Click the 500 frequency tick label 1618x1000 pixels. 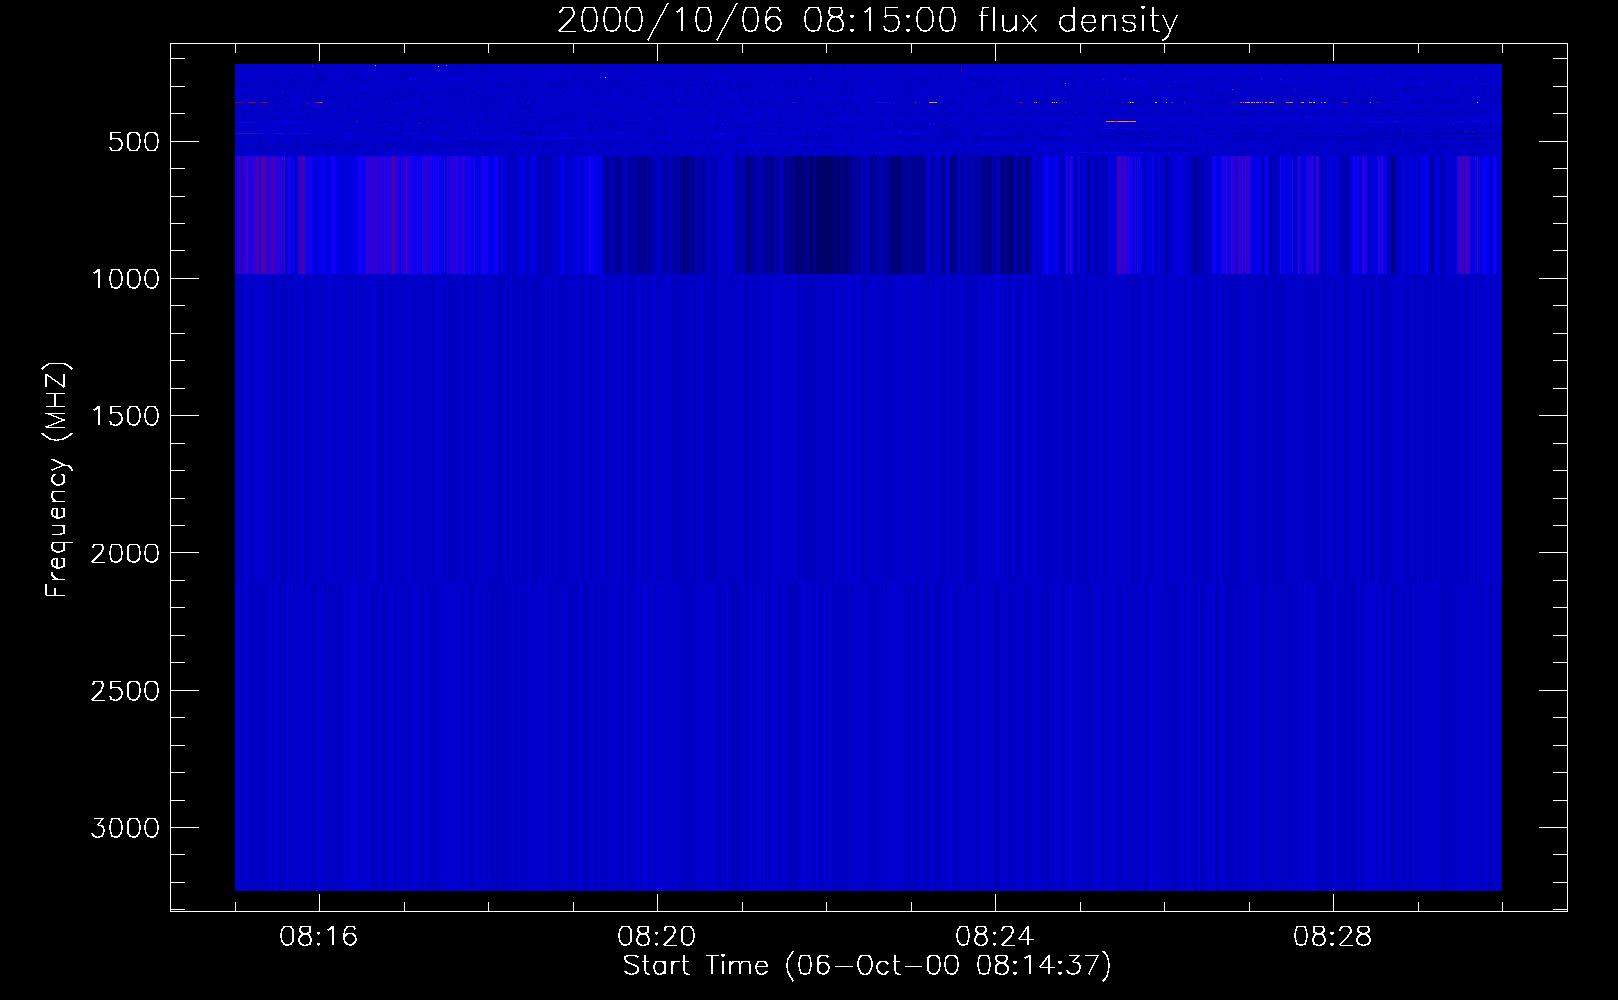click(134, 142)
